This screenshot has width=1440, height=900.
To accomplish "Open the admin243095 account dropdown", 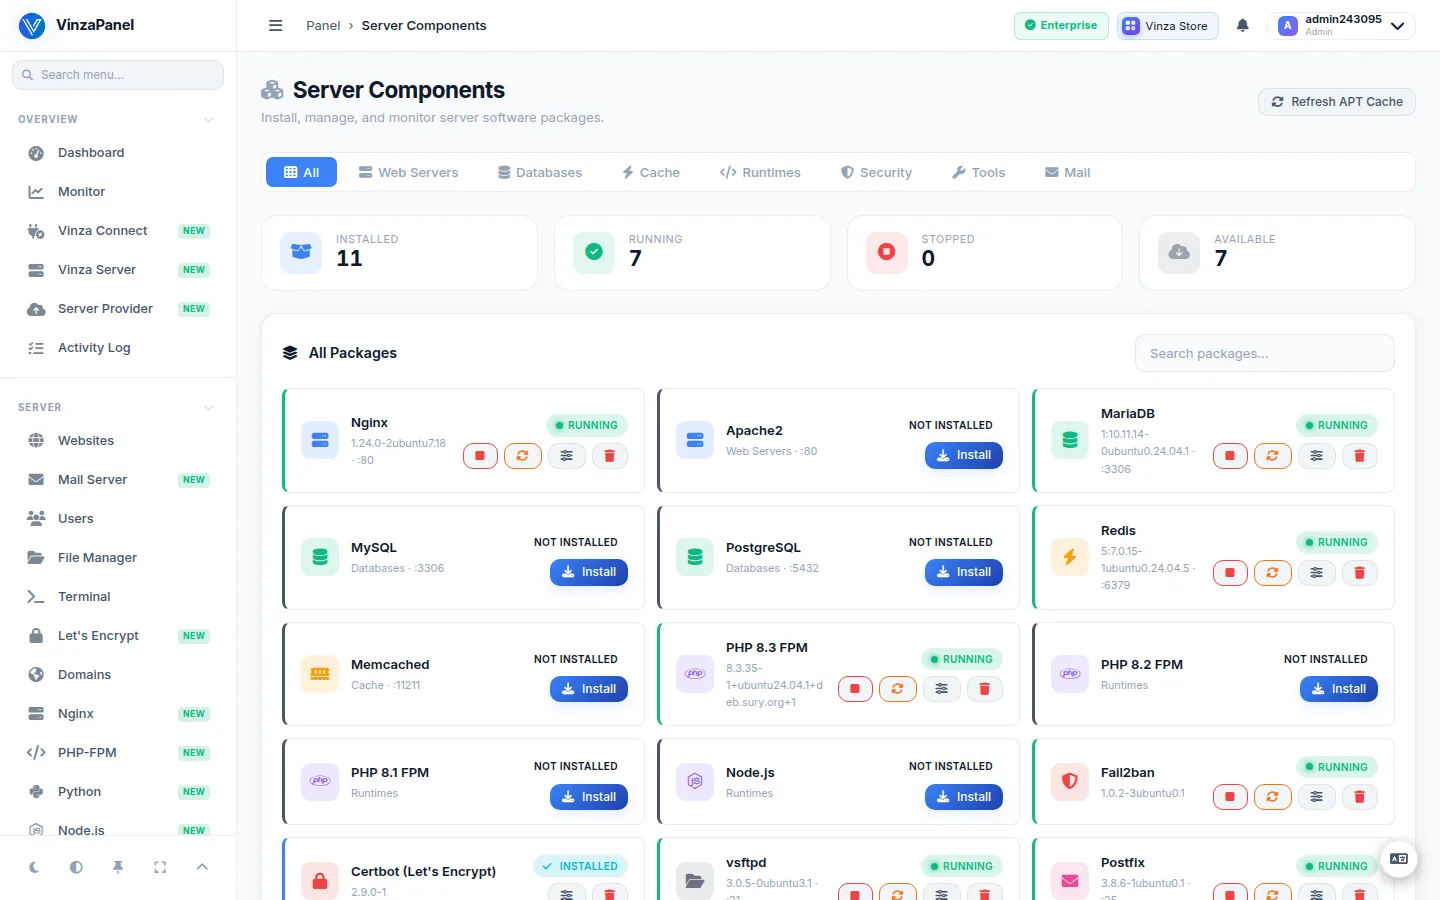I will 1341,26.
